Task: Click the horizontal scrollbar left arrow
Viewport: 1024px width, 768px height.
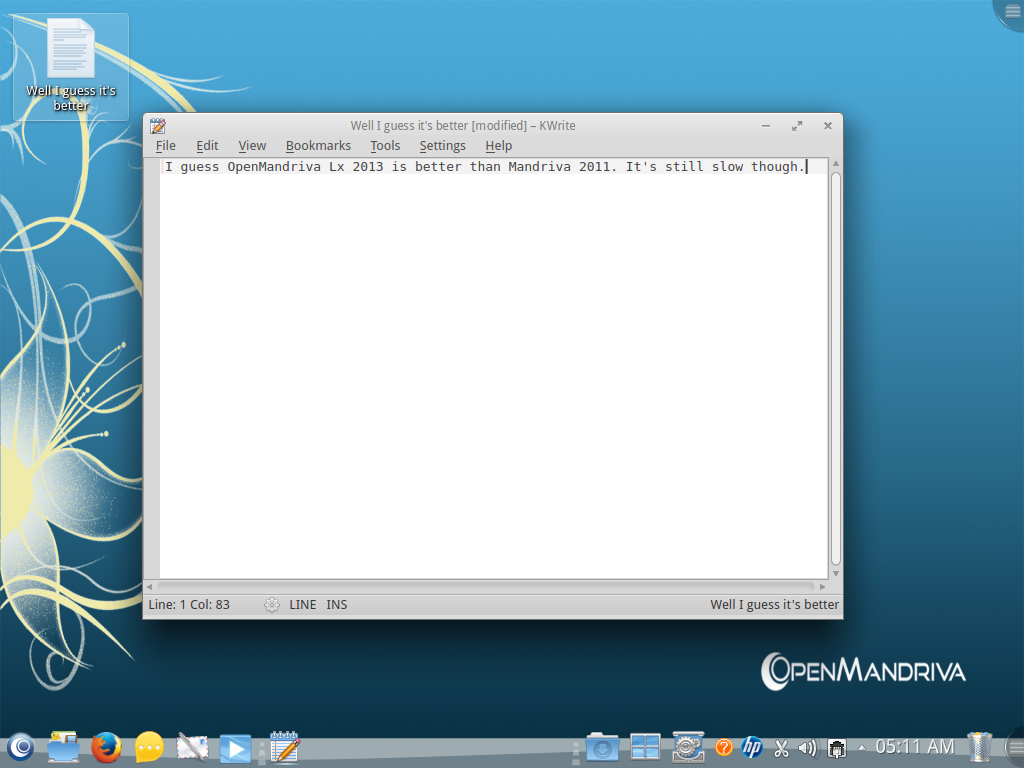Action: pos(150,586)
